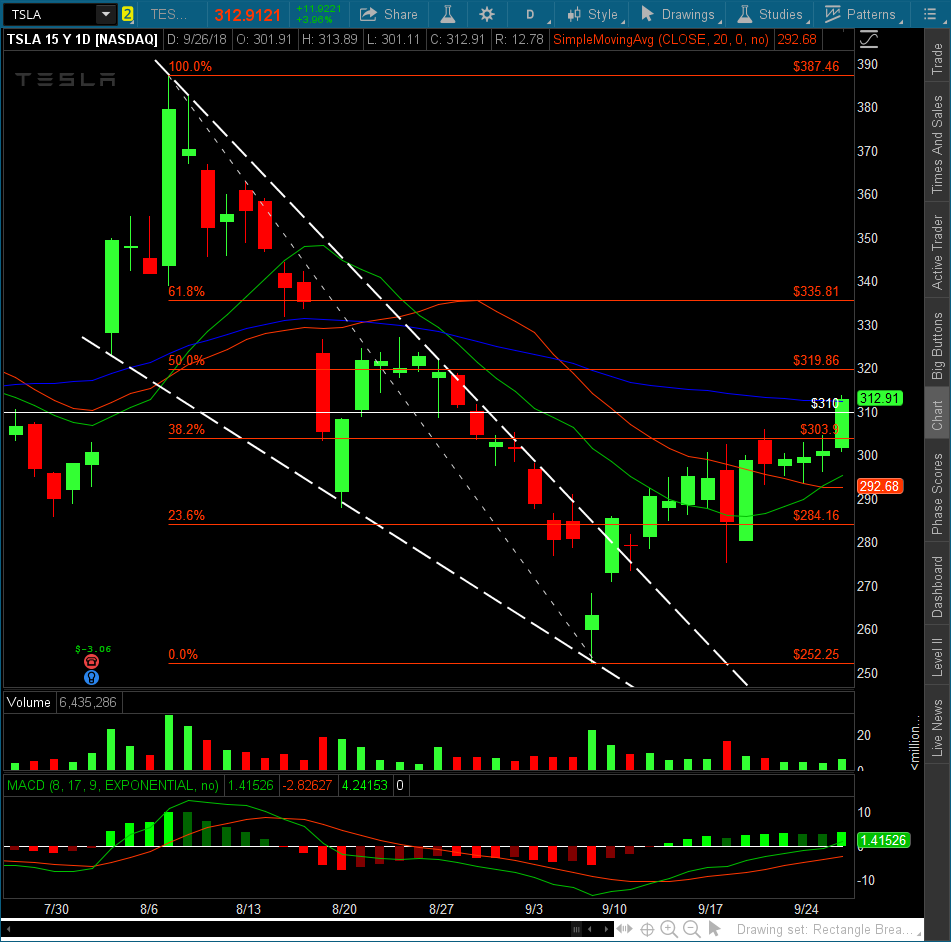Switch to the Dashboard side tab
Screen dimensions: 951x942
pos(937,587)
